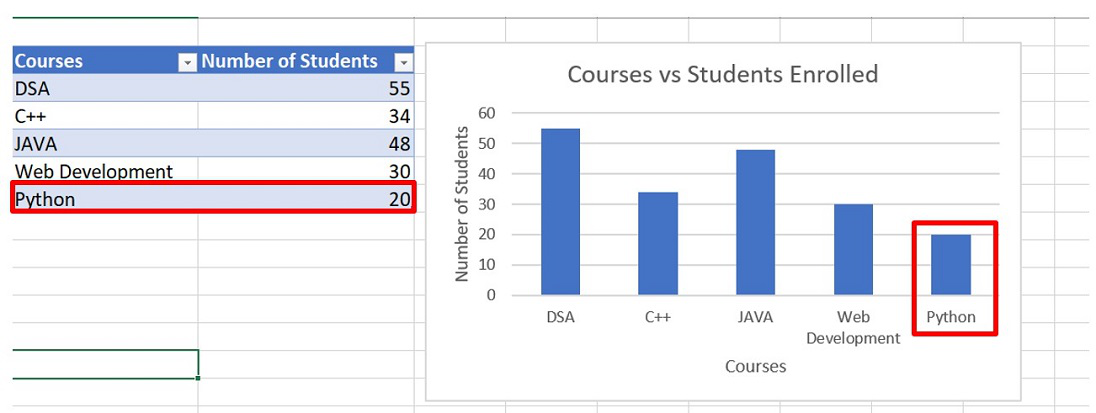
Task: Select the Web Development table cell
Action: point(100,171)
